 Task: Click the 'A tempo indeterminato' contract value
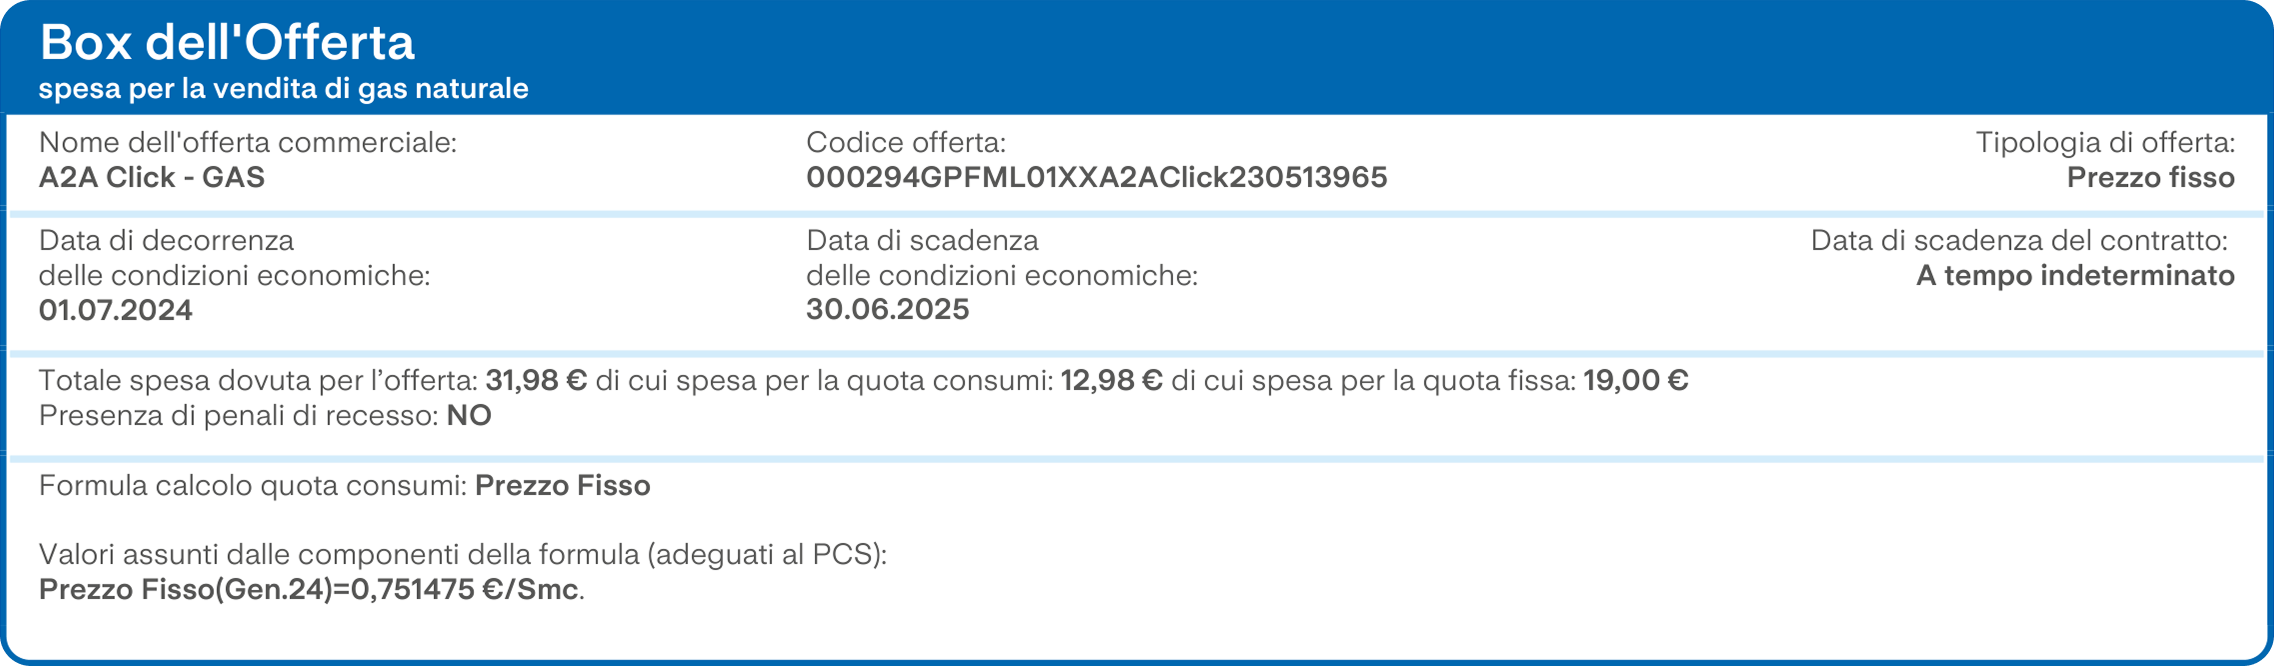pyautogui.click(x=2076, y=275)
